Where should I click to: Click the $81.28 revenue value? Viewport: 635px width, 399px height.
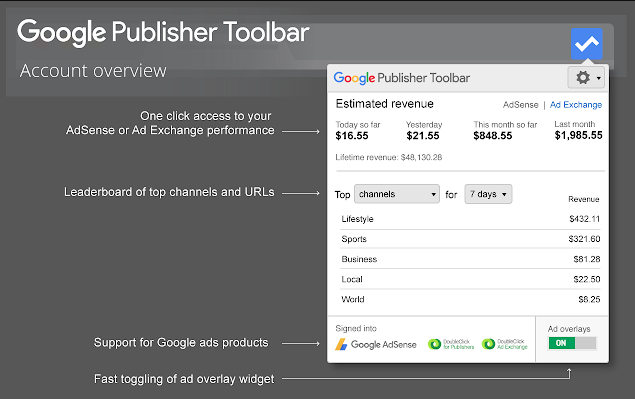click(x=586, y=259)
